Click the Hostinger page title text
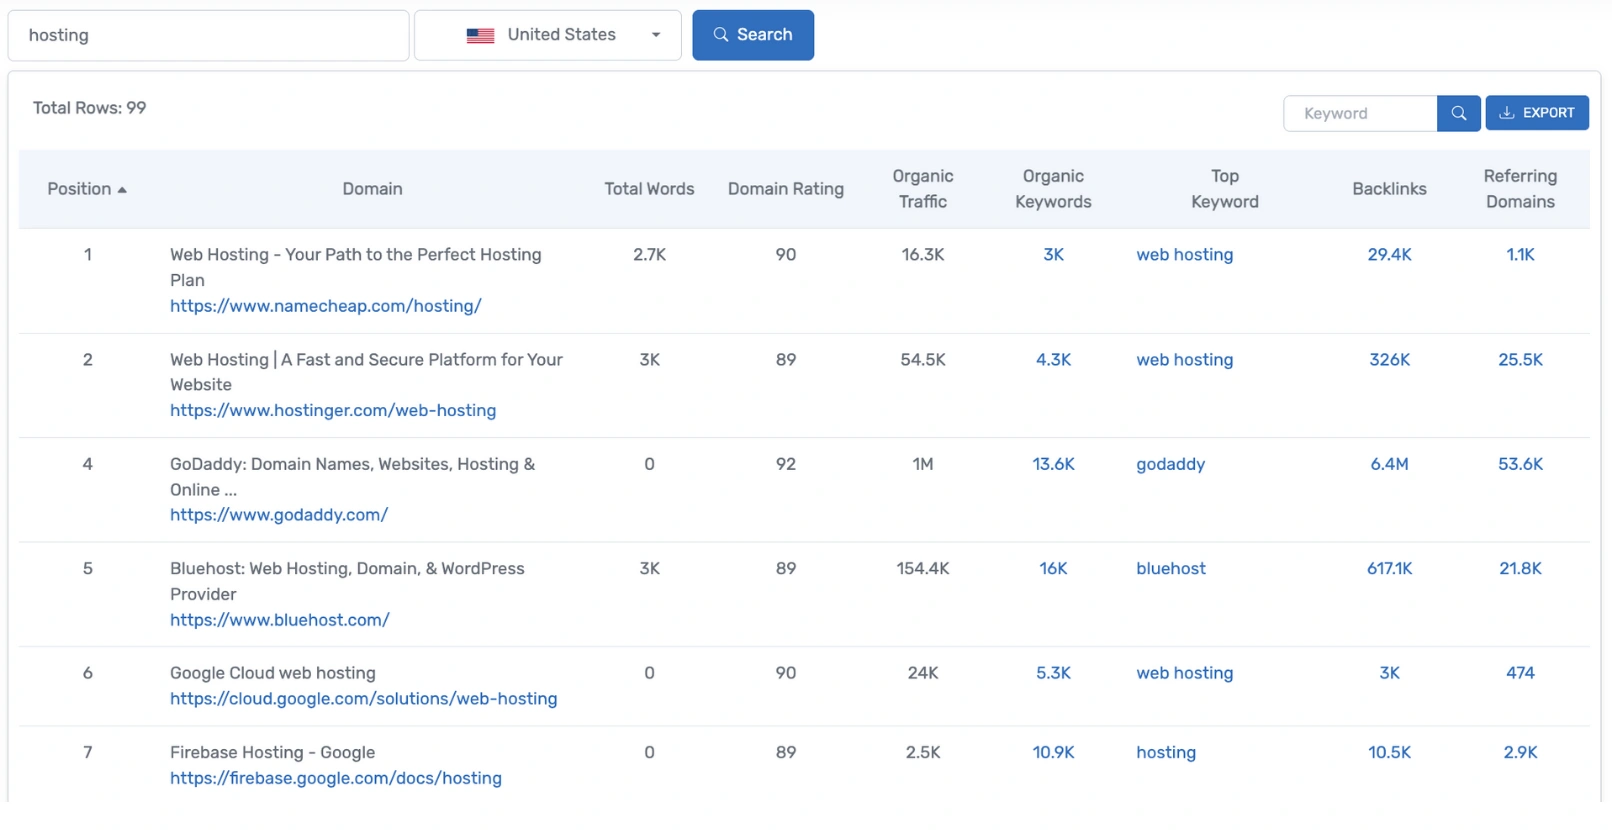The width and height of the screenshot is (1612, 830). [x=366, y=372]
